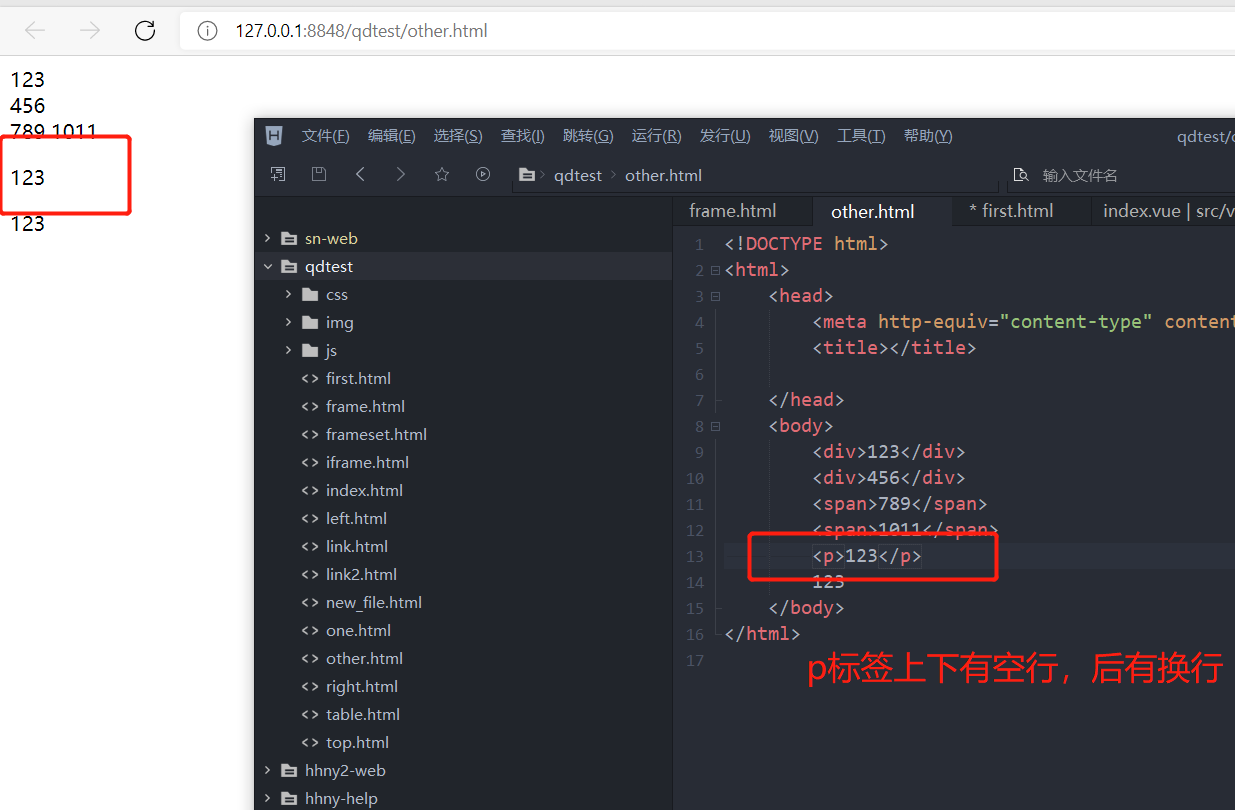The width and height of the screenshot is (1235, 810).
Task: Open new_file.html in the file tree
Action: (374, 602)
